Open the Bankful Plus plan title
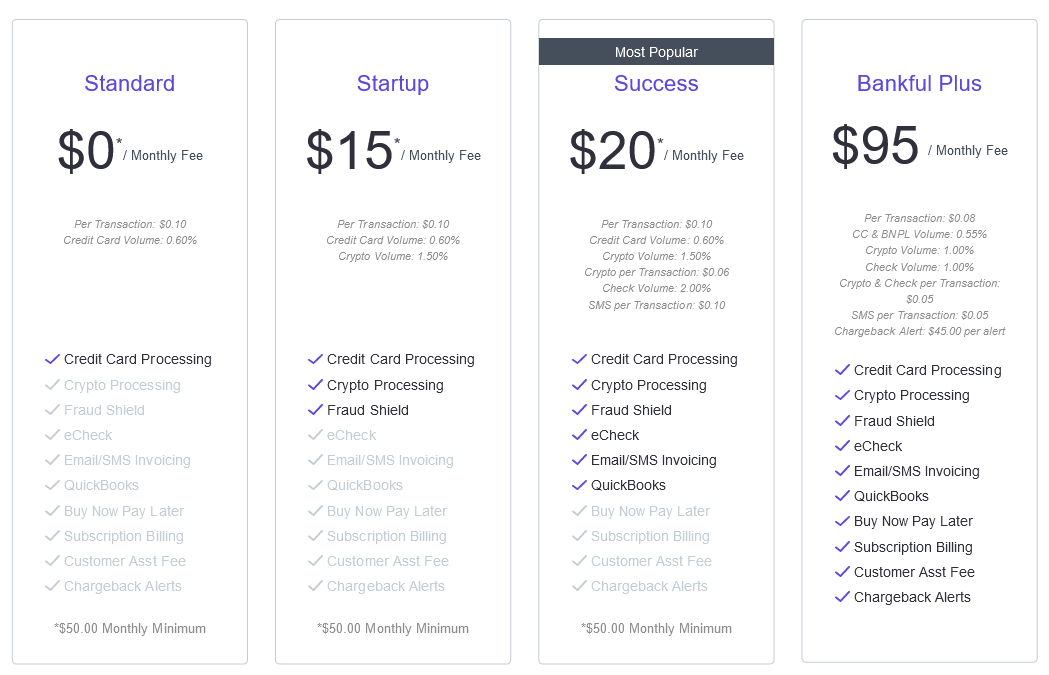This screenshot has width=1049, height=675. click(x=919, y=84)
